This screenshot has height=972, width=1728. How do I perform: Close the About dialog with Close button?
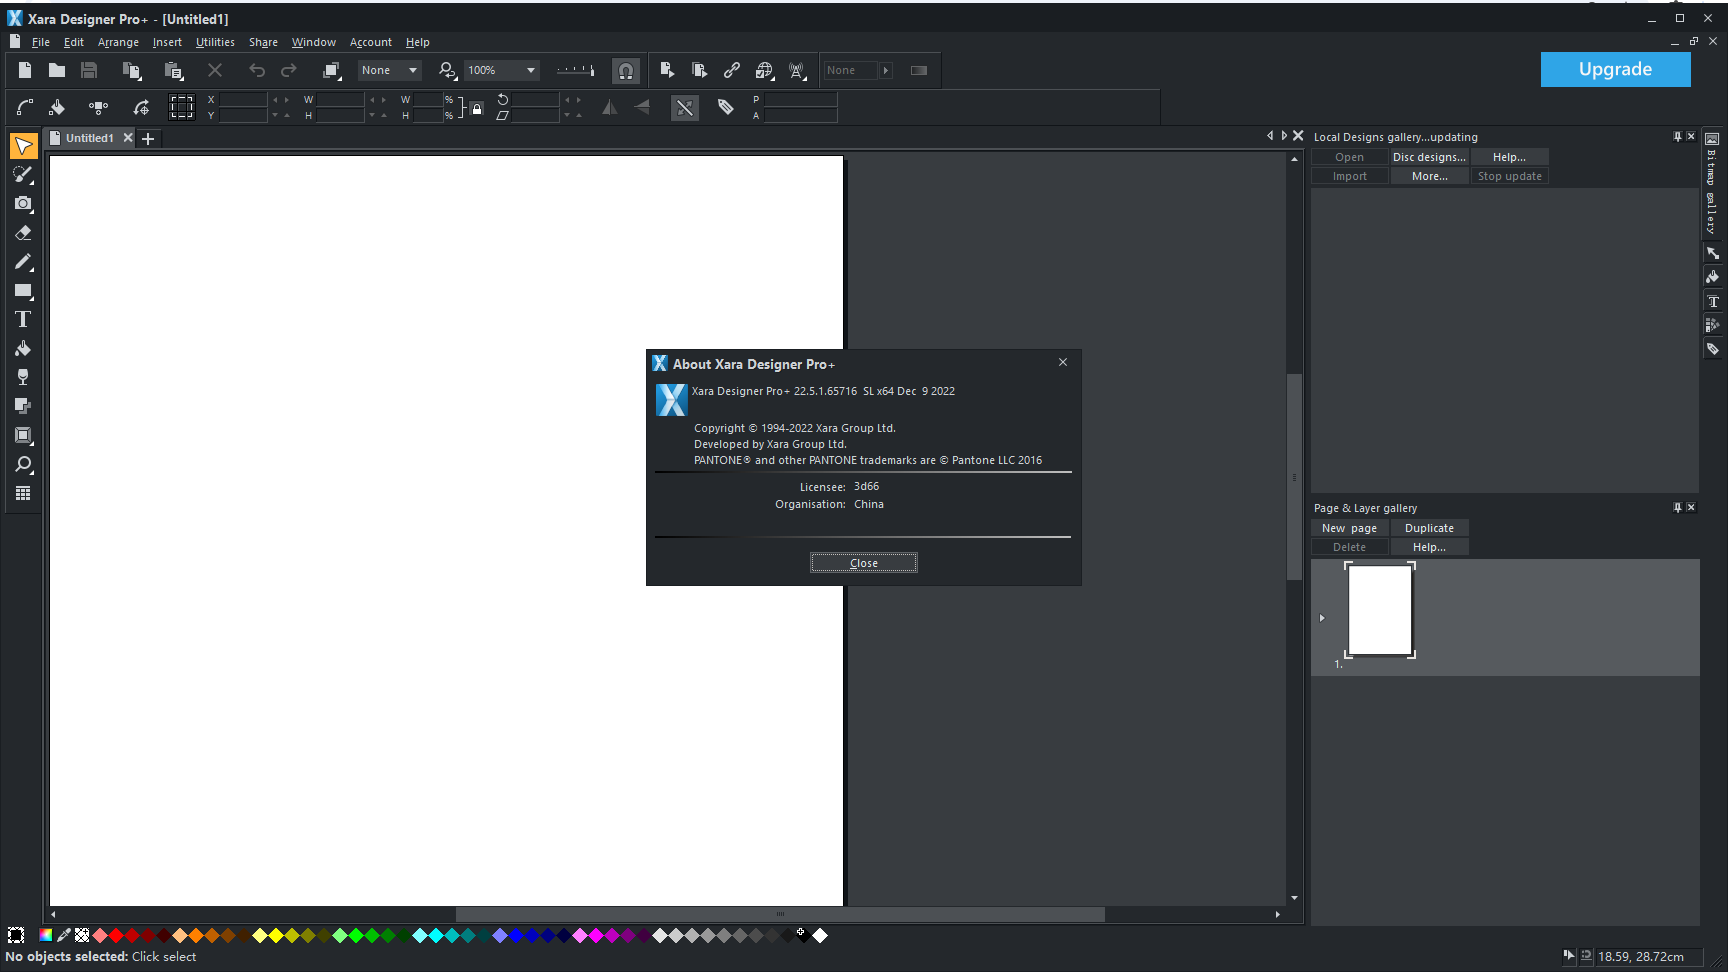[x=864, y=563]
